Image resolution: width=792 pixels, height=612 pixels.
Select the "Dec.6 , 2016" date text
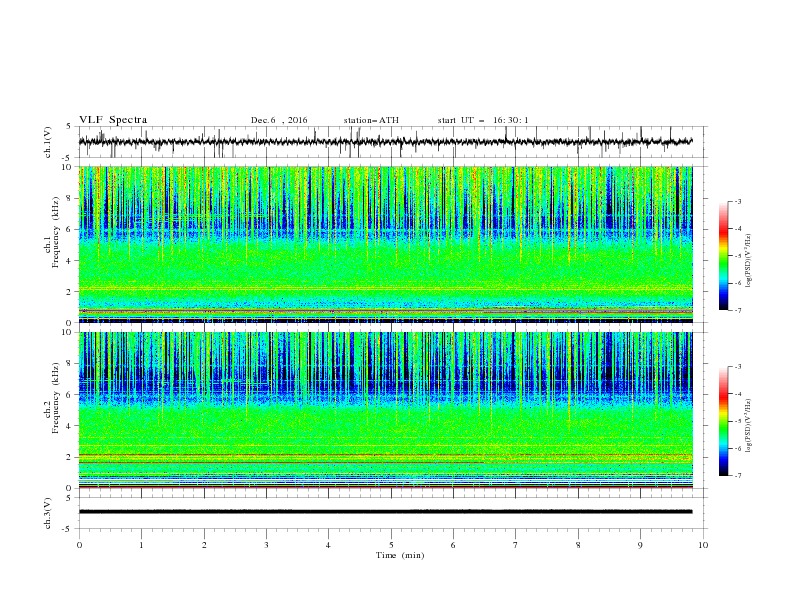click(x=279, y=120)
